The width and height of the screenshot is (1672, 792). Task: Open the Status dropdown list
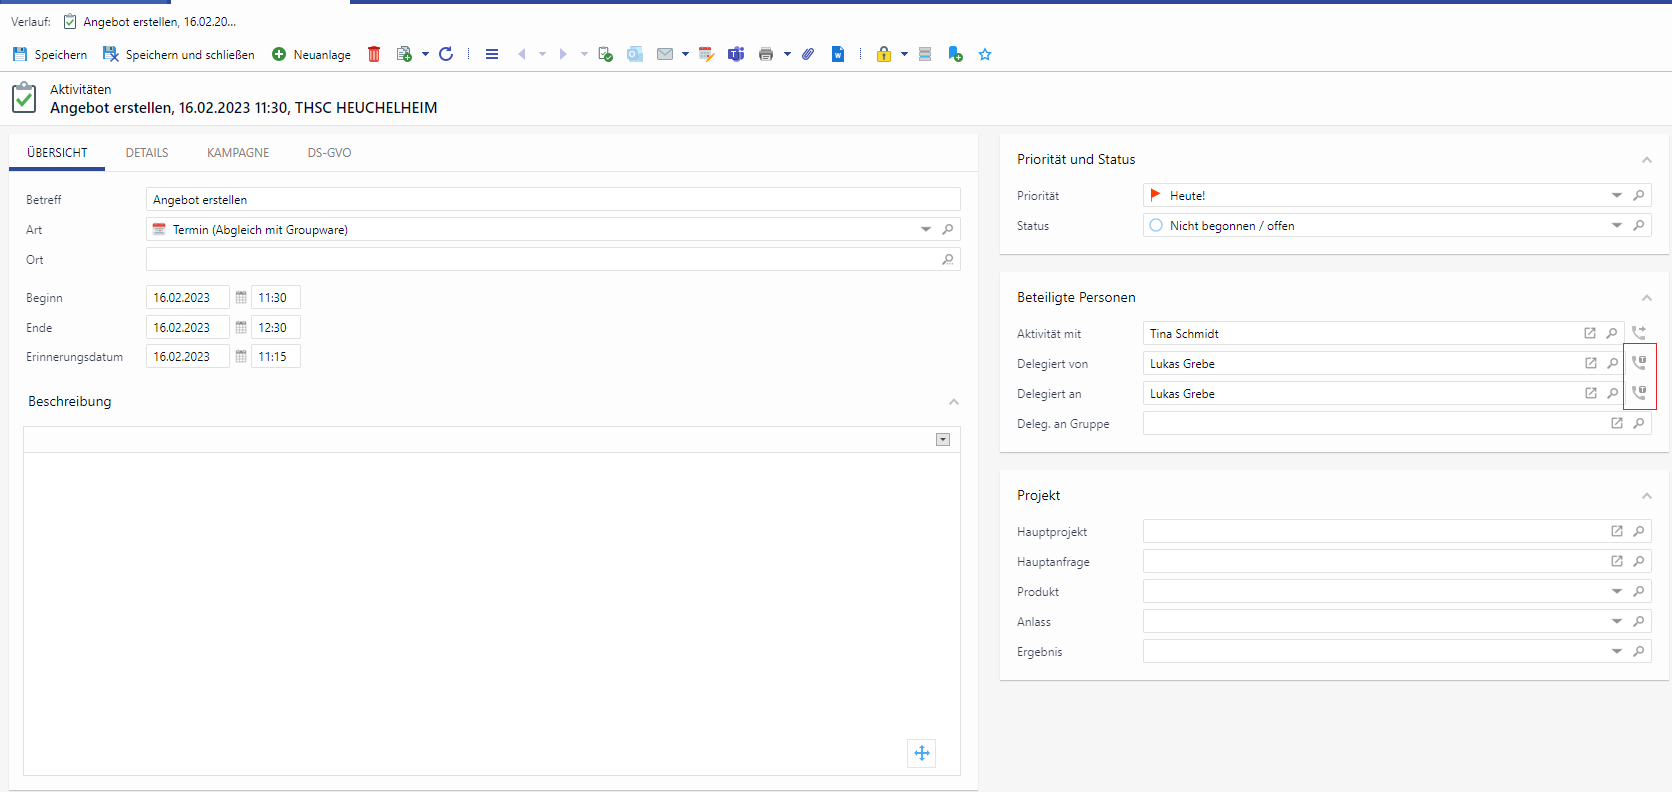click(1616, 226)
